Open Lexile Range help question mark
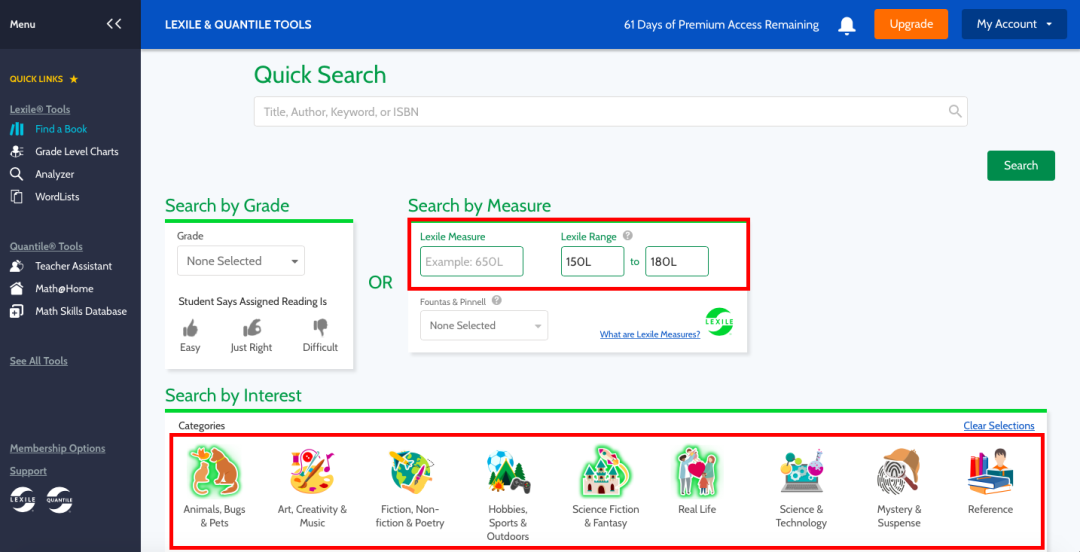1080x552 pixels. 627,236
